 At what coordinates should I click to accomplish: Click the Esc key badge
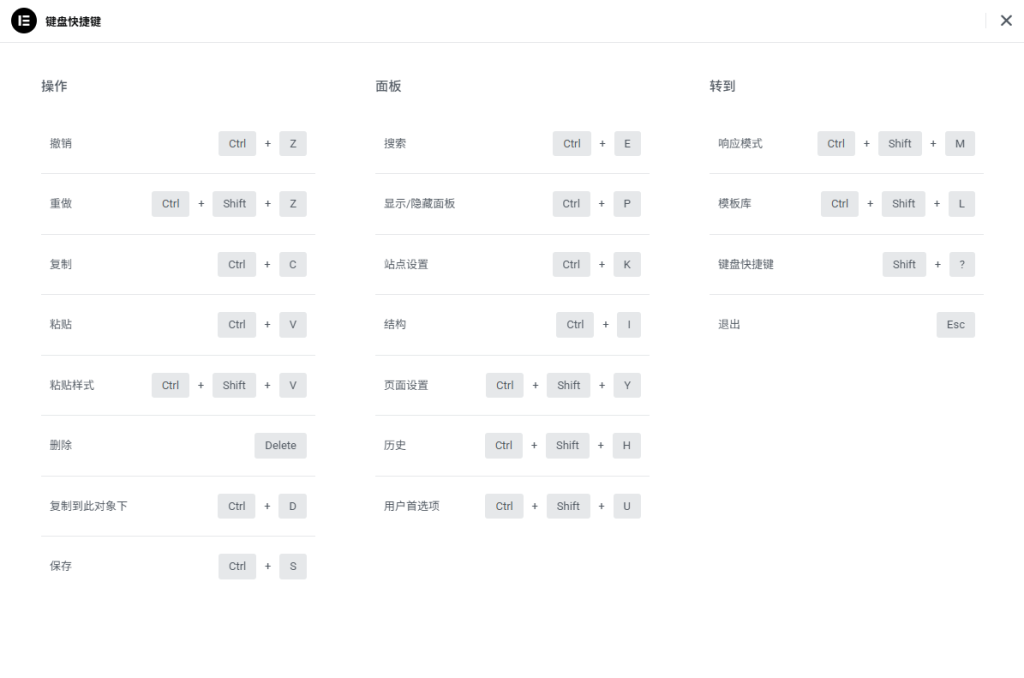pos(956,325)
